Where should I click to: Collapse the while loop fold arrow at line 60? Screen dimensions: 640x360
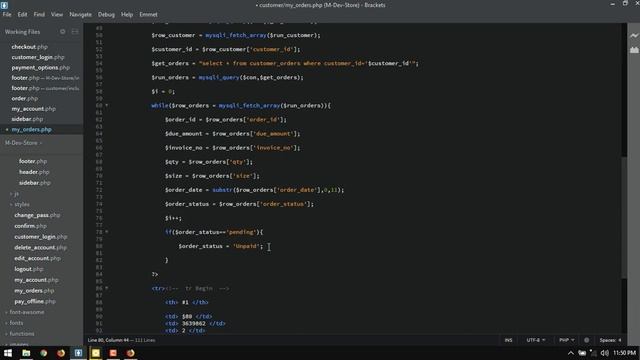click(107, 105)
